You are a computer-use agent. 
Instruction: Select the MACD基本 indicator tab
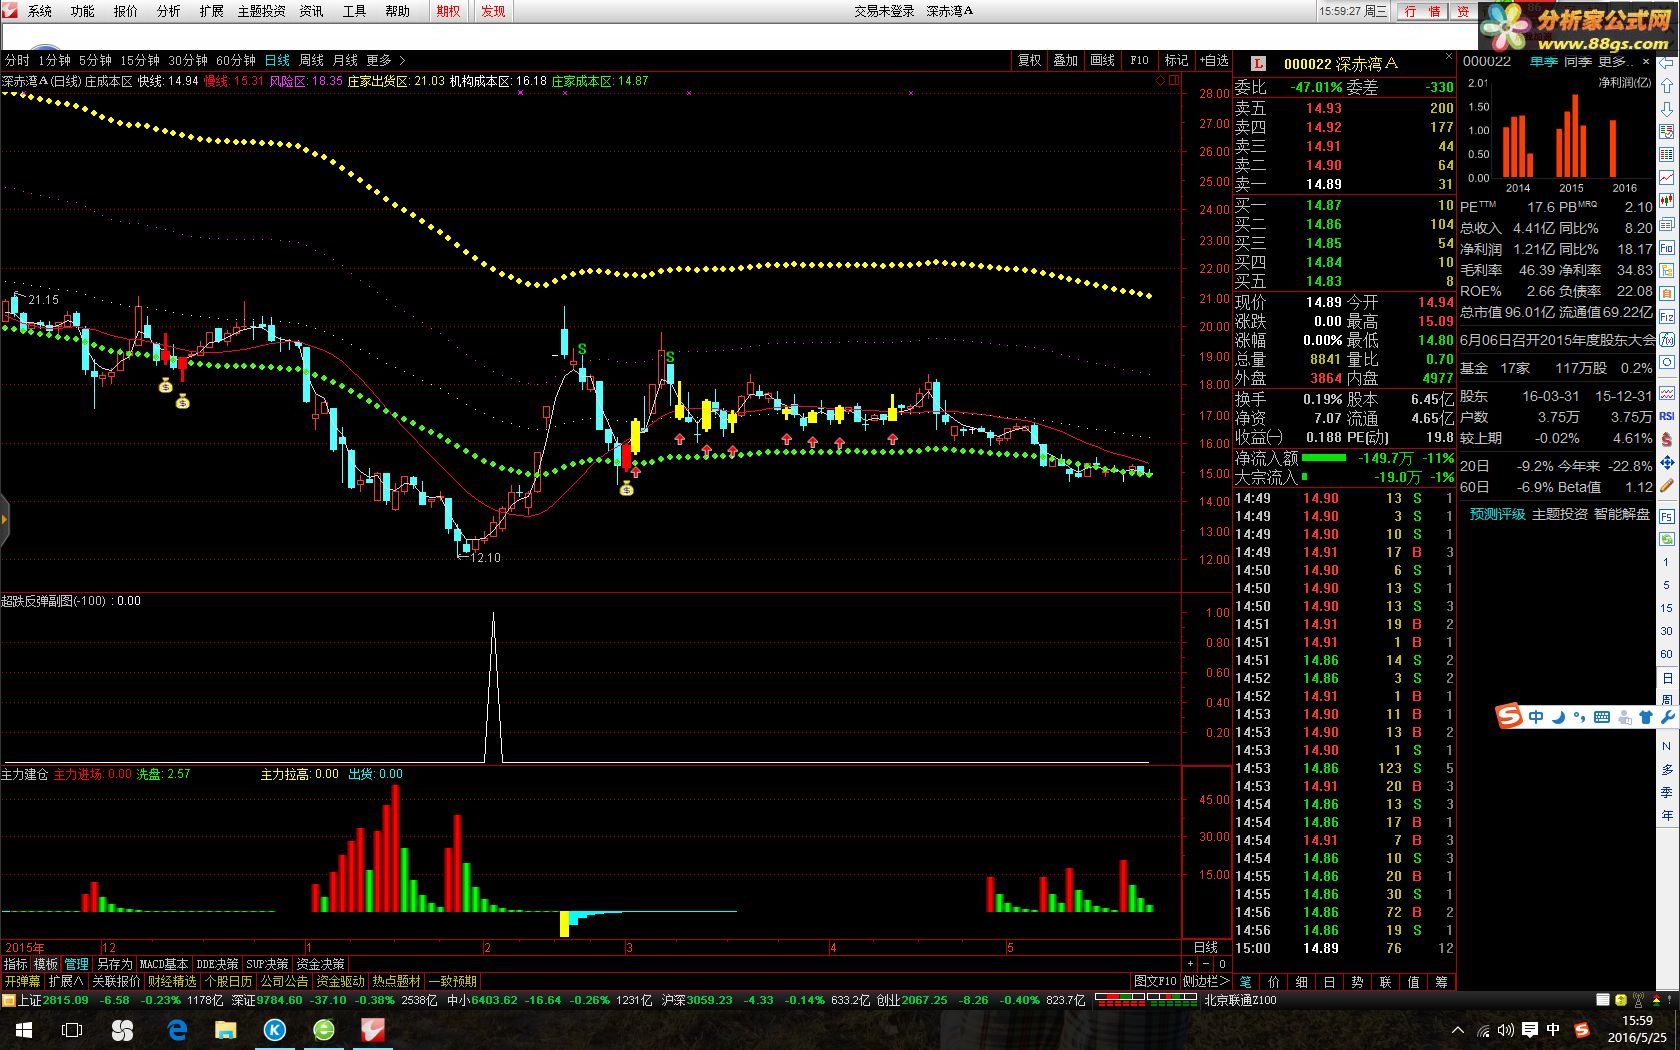point(163,964)
